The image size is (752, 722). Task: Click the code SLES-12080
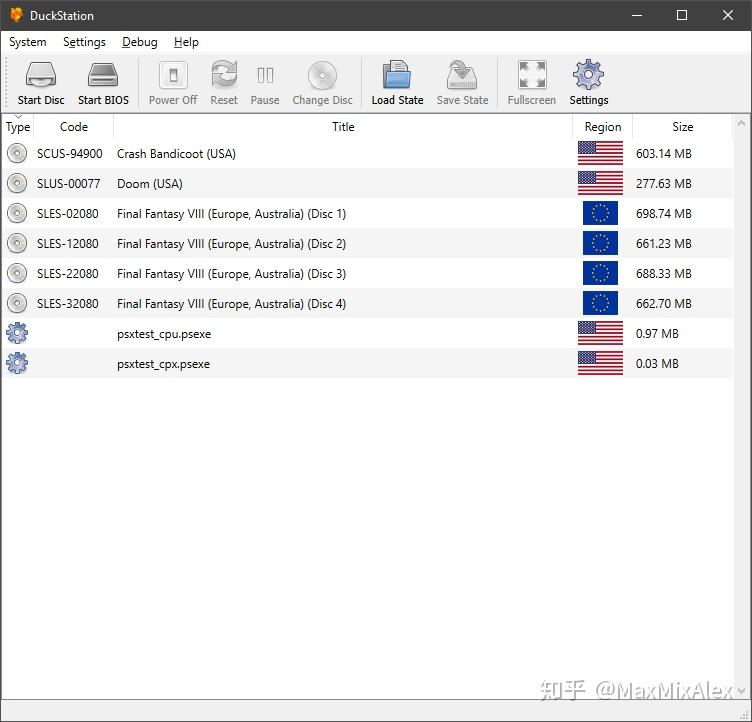(x=68, y=244)
